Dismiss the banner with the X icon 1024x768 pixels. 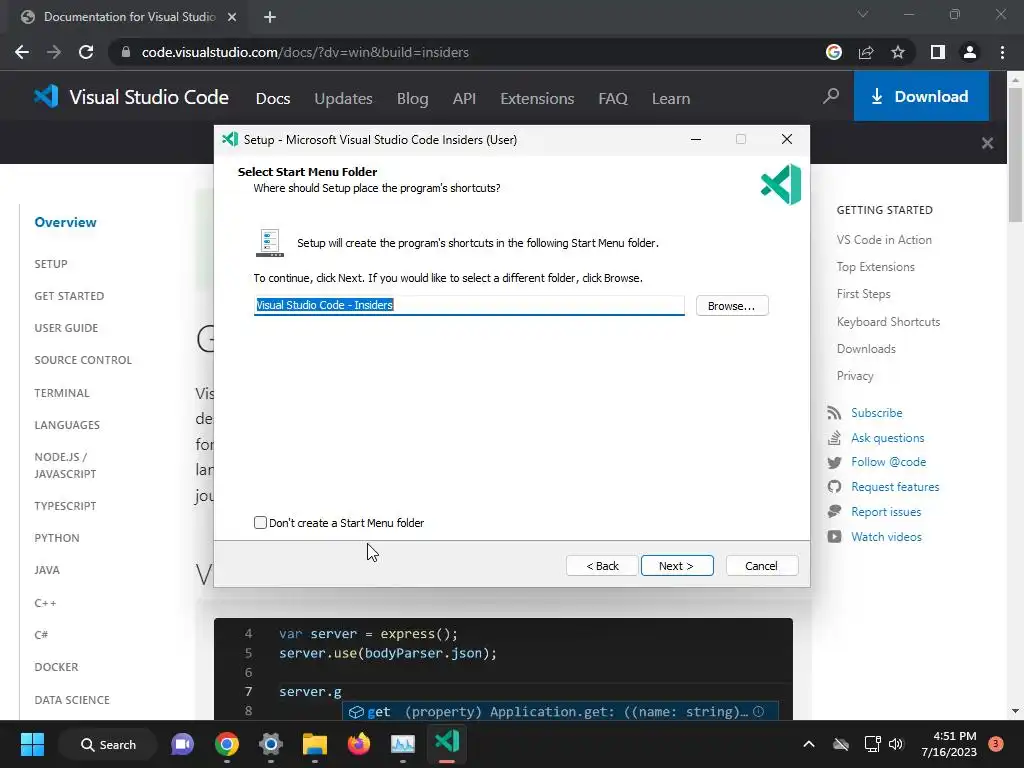pos(987,143)
